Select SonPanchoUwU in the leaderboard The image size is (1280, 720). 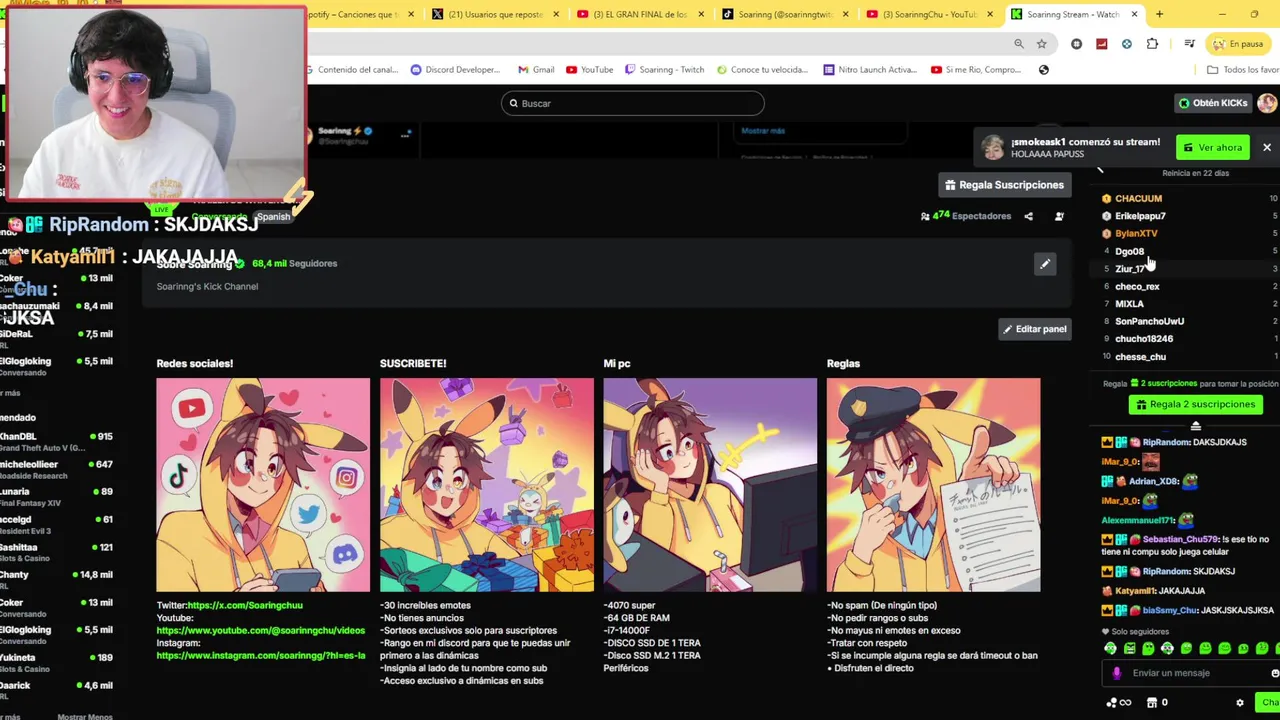tap(1149, 322)
